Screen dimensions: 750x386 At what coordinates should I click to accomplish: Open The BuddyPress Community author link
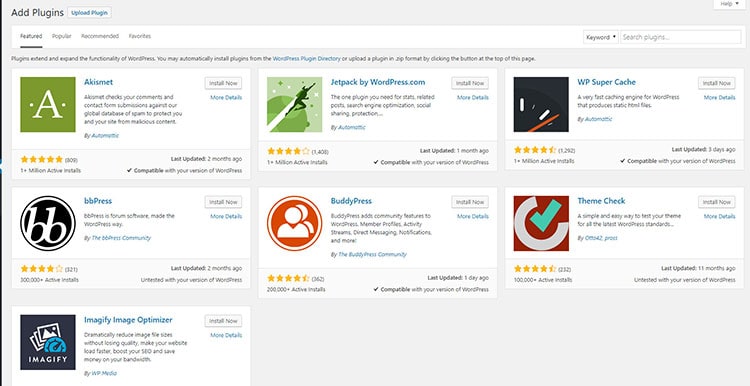tap(372, 254)
